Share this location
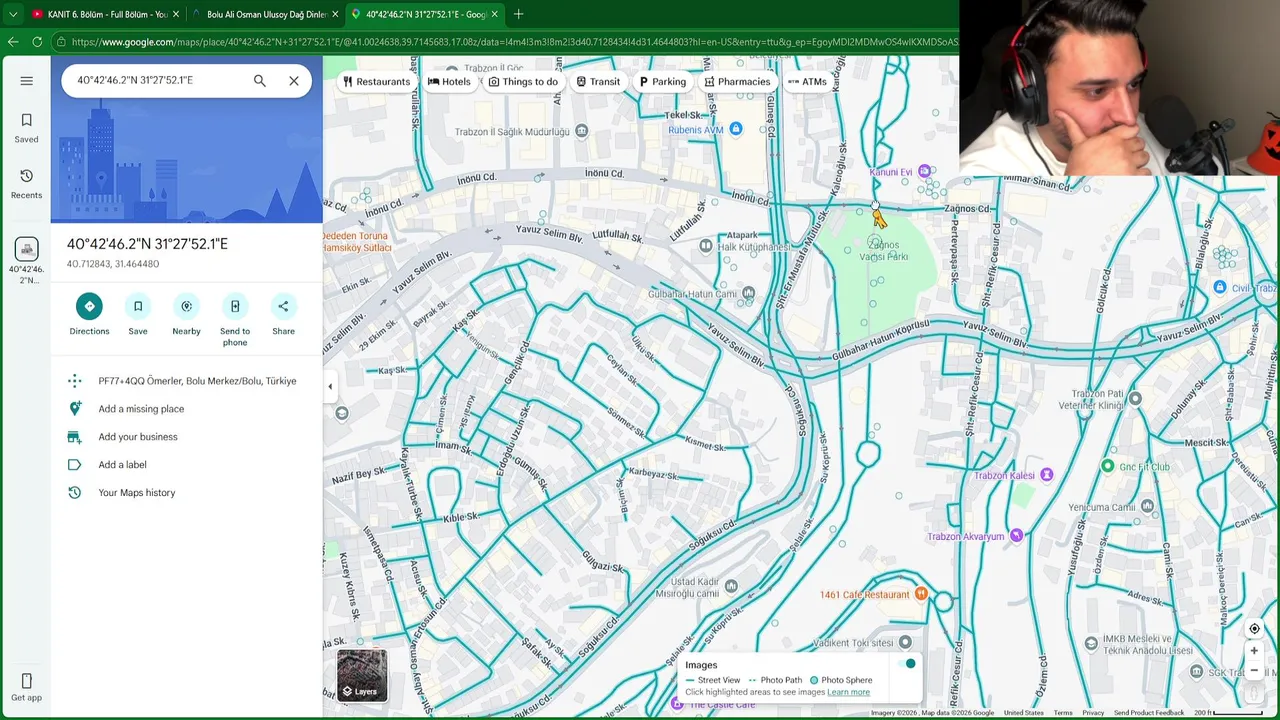 point(283,306)
